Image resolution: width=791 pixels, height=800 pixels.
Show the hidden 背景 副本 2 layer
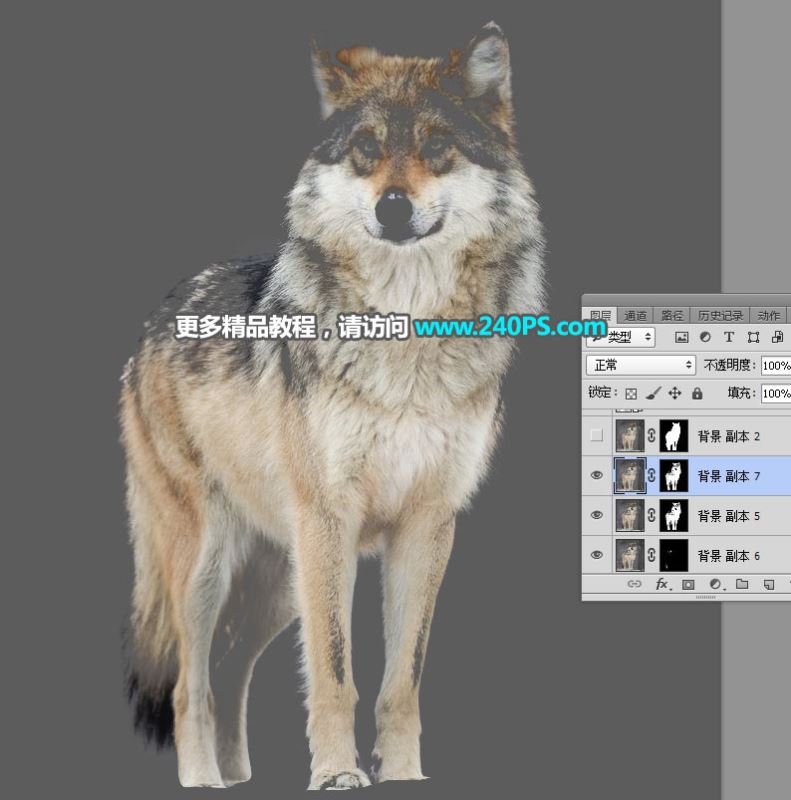click(x=597, y=436)
